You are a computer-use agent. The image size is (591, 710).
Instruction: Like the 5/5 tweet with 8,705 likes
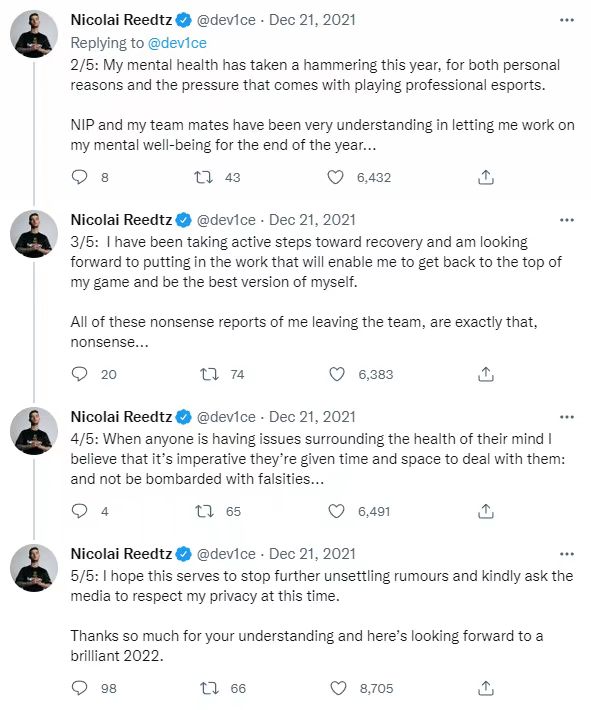(338, 688)
